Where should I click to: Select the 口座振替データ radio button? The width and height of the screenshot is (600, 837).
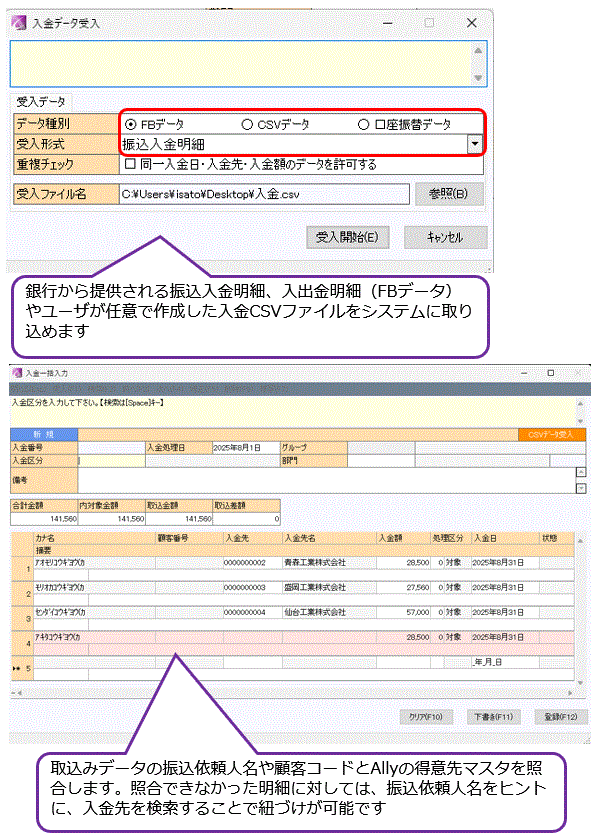click(x=364, y=124)
